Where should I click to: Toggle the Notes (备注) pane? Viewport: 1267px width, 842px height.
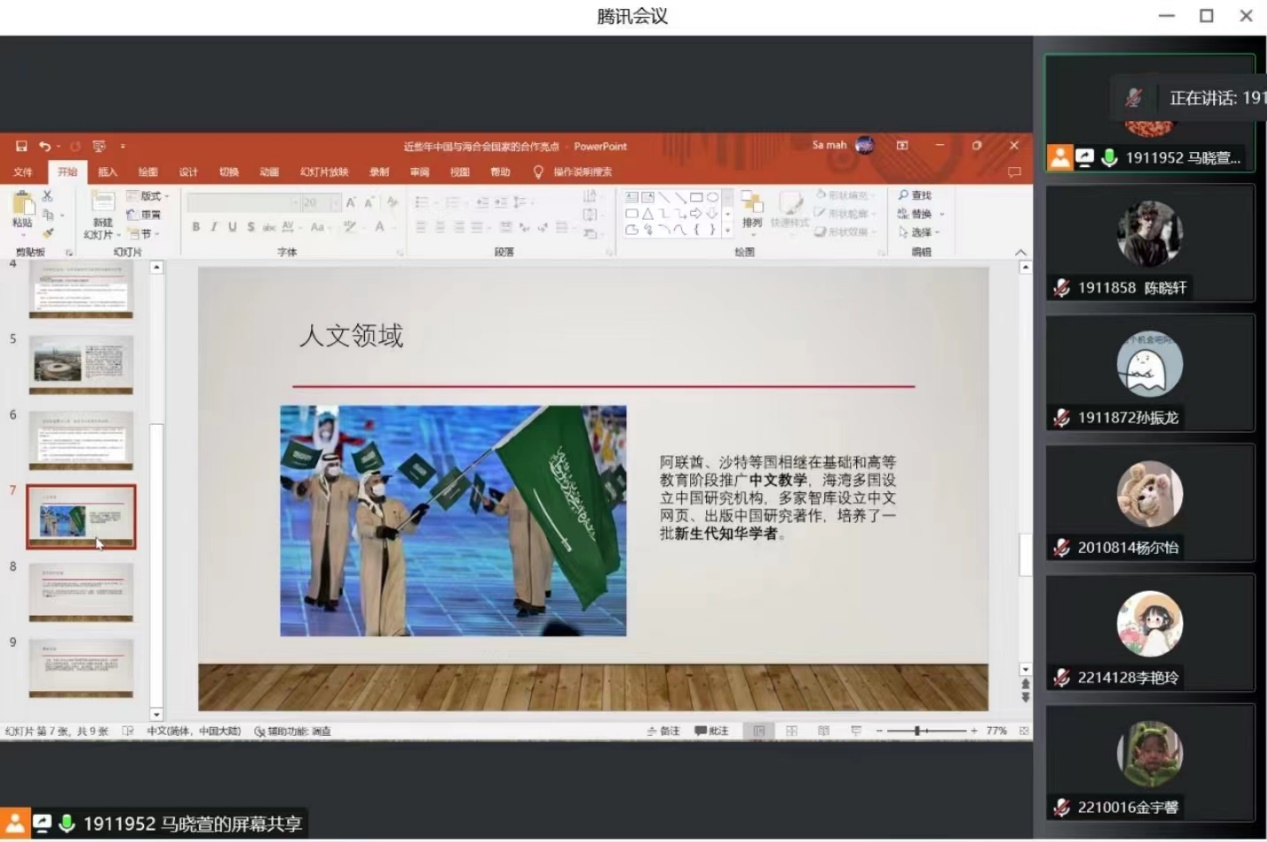(663, 731)
